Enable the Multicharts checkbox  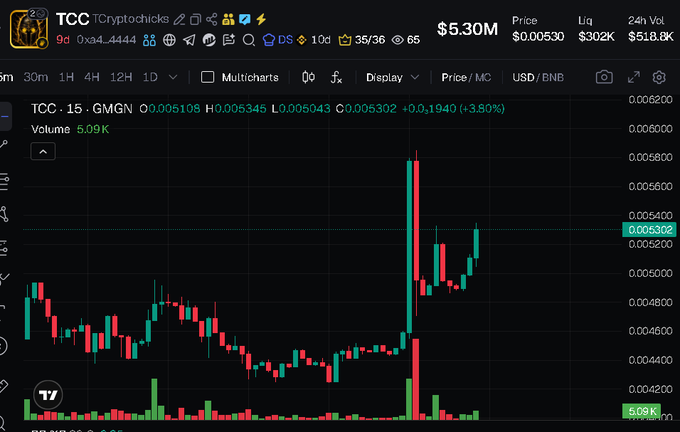click(x=207, y=77)
